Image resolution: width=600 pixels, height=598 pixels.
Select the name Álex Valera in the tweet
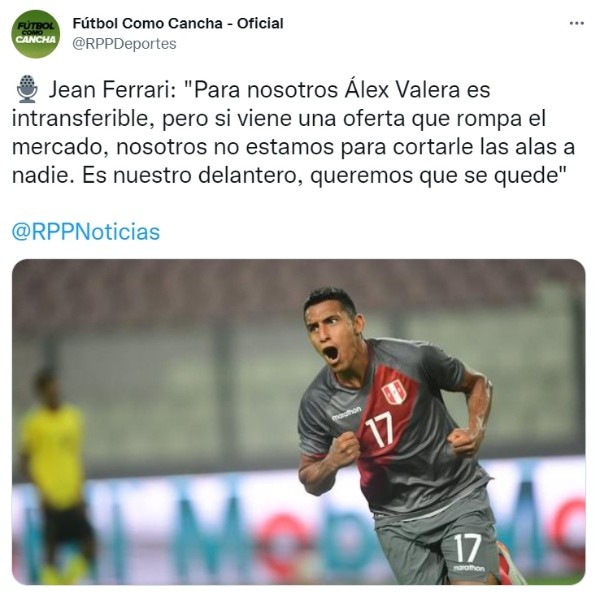click(402, 90)
